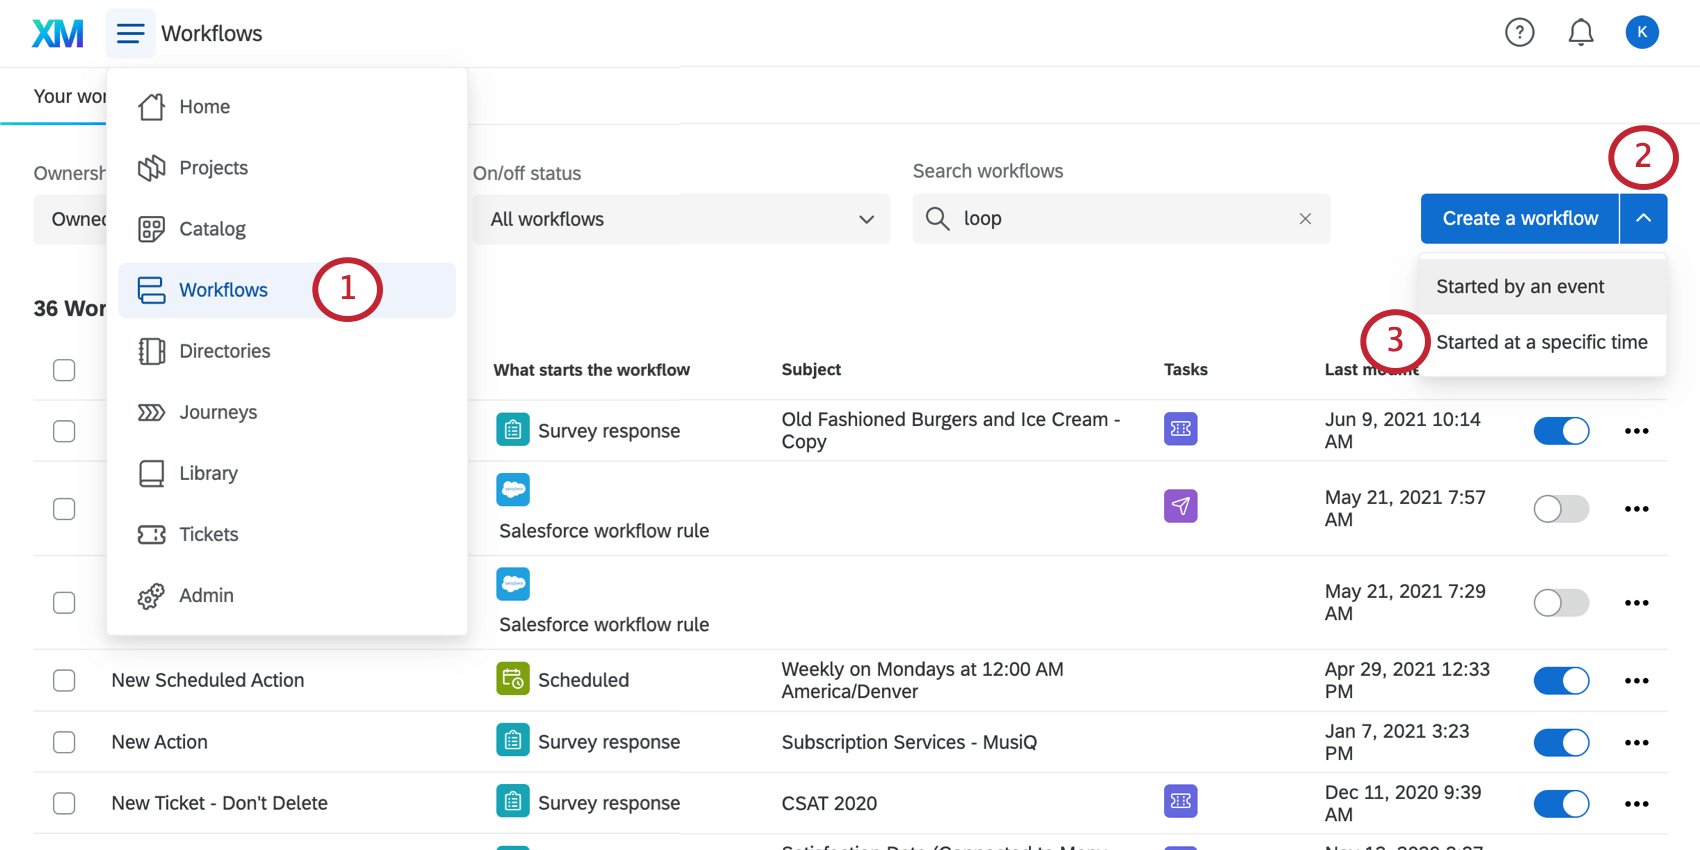Disable the New Scheduled Action workflow toggle

click(1561, 681)
